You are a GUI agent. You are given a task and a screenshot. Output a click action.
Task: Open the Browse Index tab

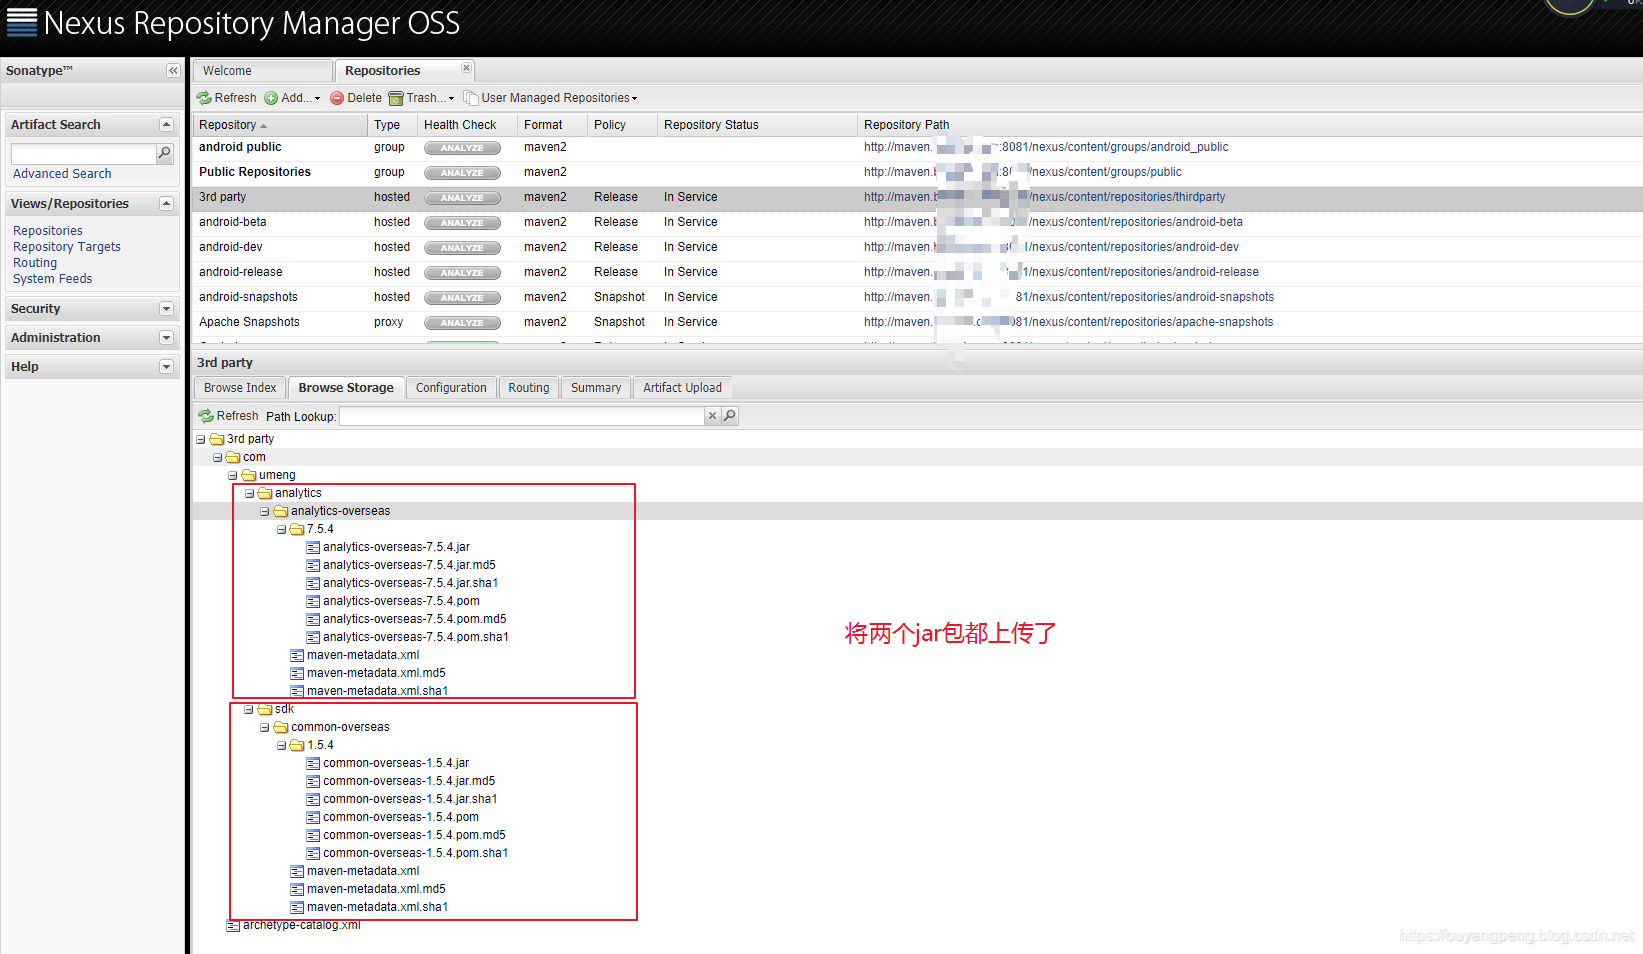click(240, 388)
